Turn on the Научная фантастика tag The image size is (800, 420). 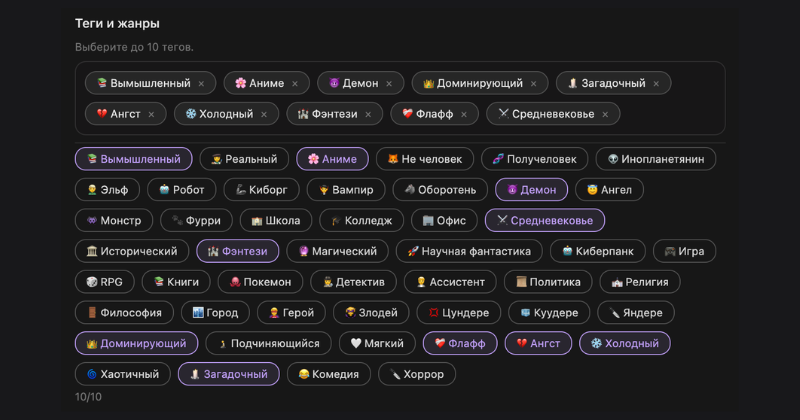coord(469,251)
